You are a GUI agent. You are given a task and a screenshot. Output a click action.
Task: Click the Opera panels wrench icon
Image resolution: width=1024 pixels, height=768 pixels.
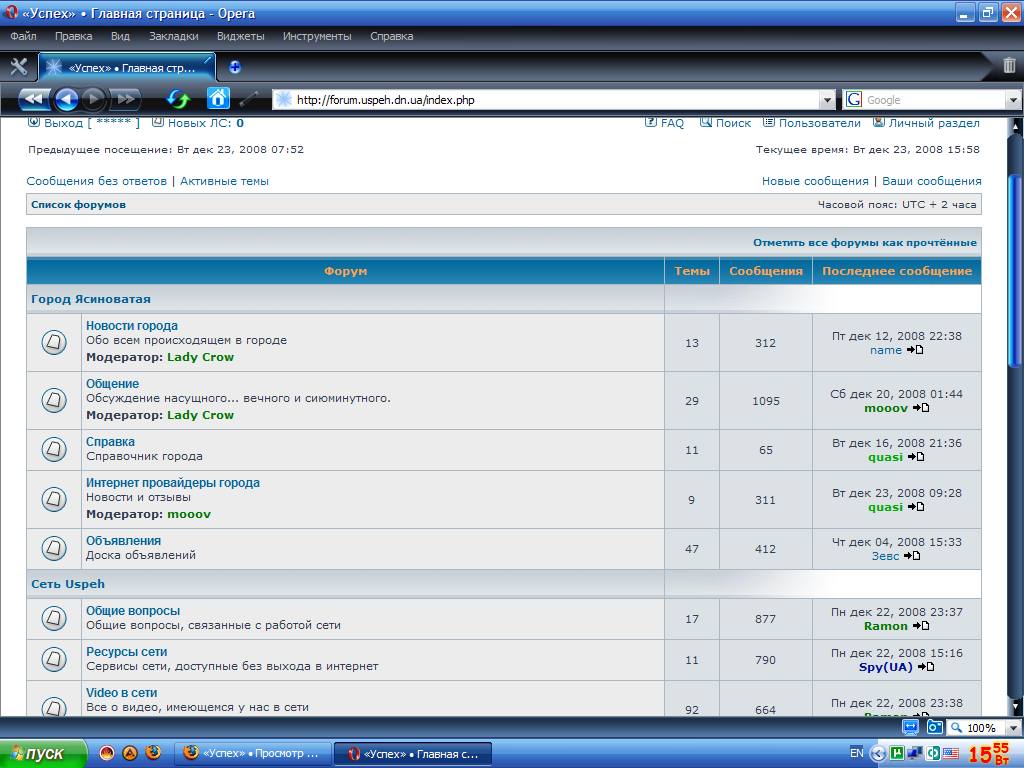point(18,67)
